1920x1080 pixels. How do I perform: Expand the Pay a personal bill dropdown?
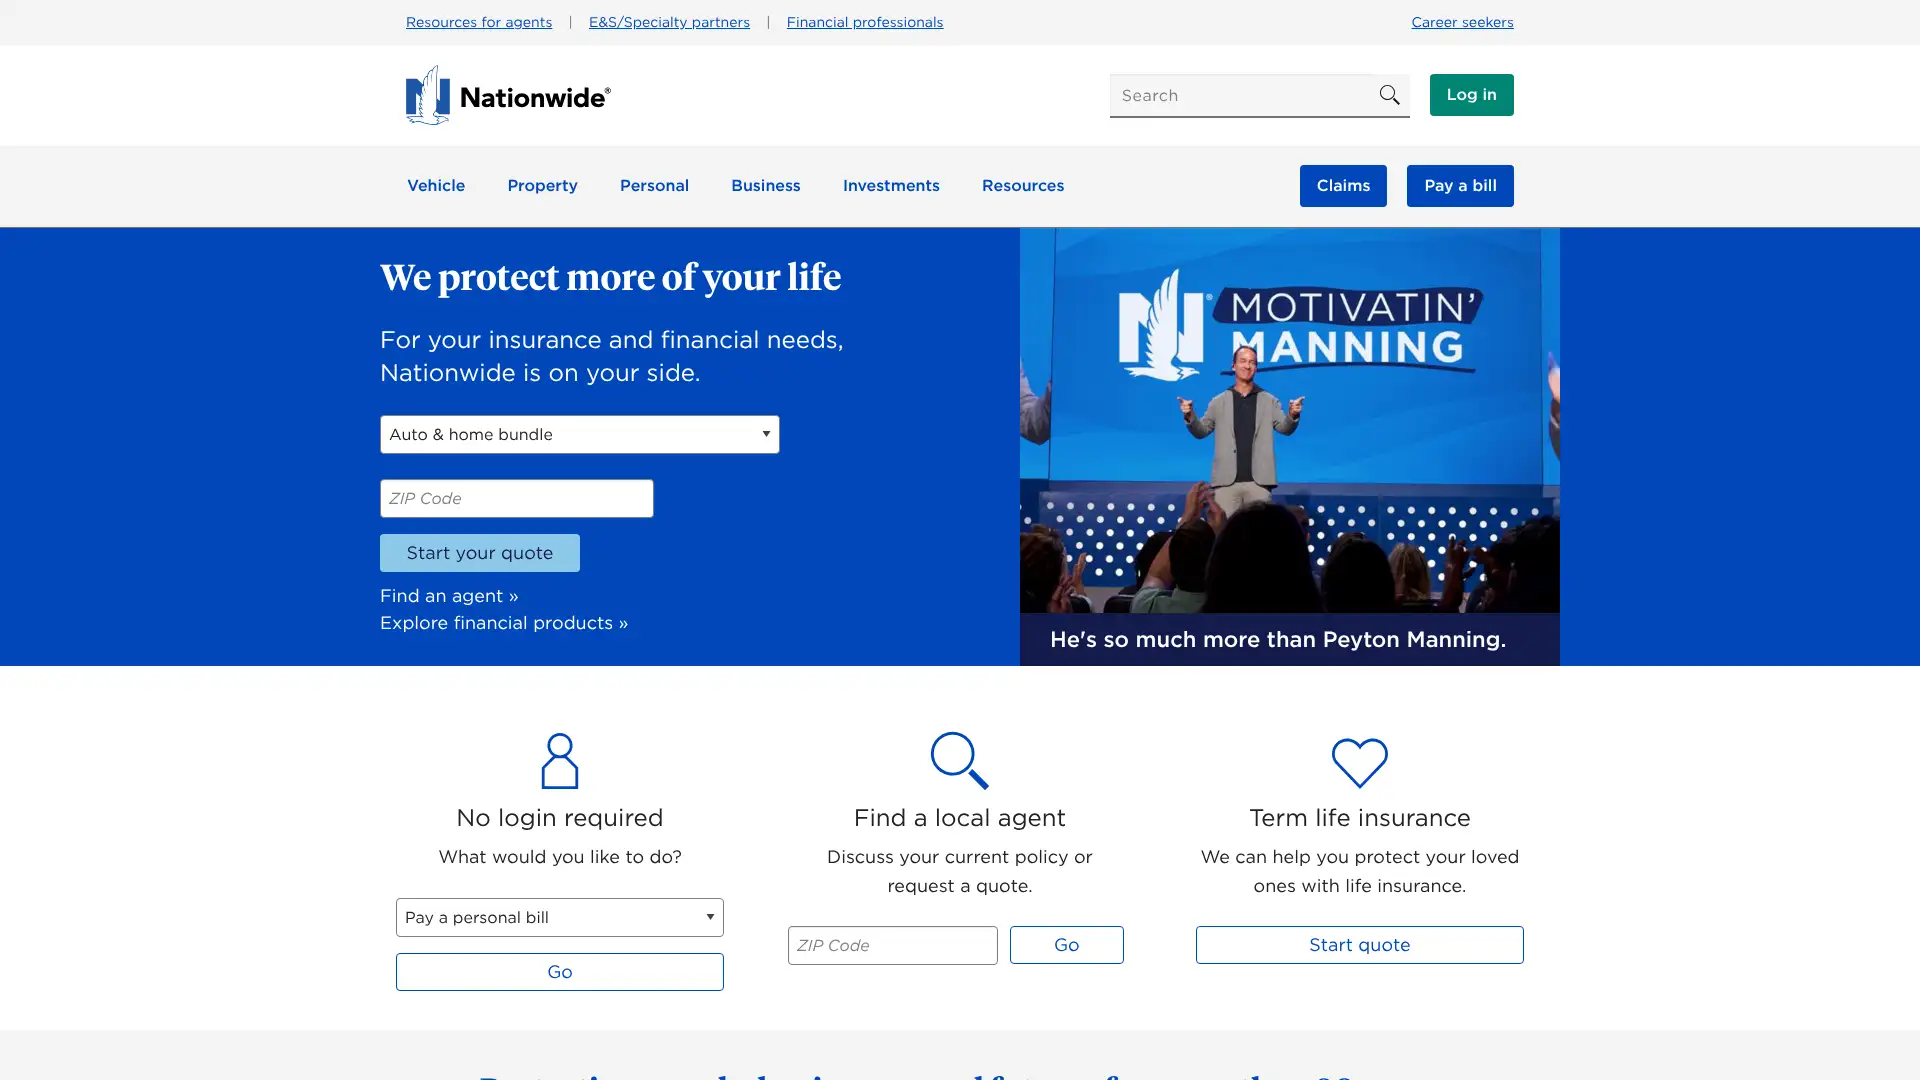pos(560,918)
